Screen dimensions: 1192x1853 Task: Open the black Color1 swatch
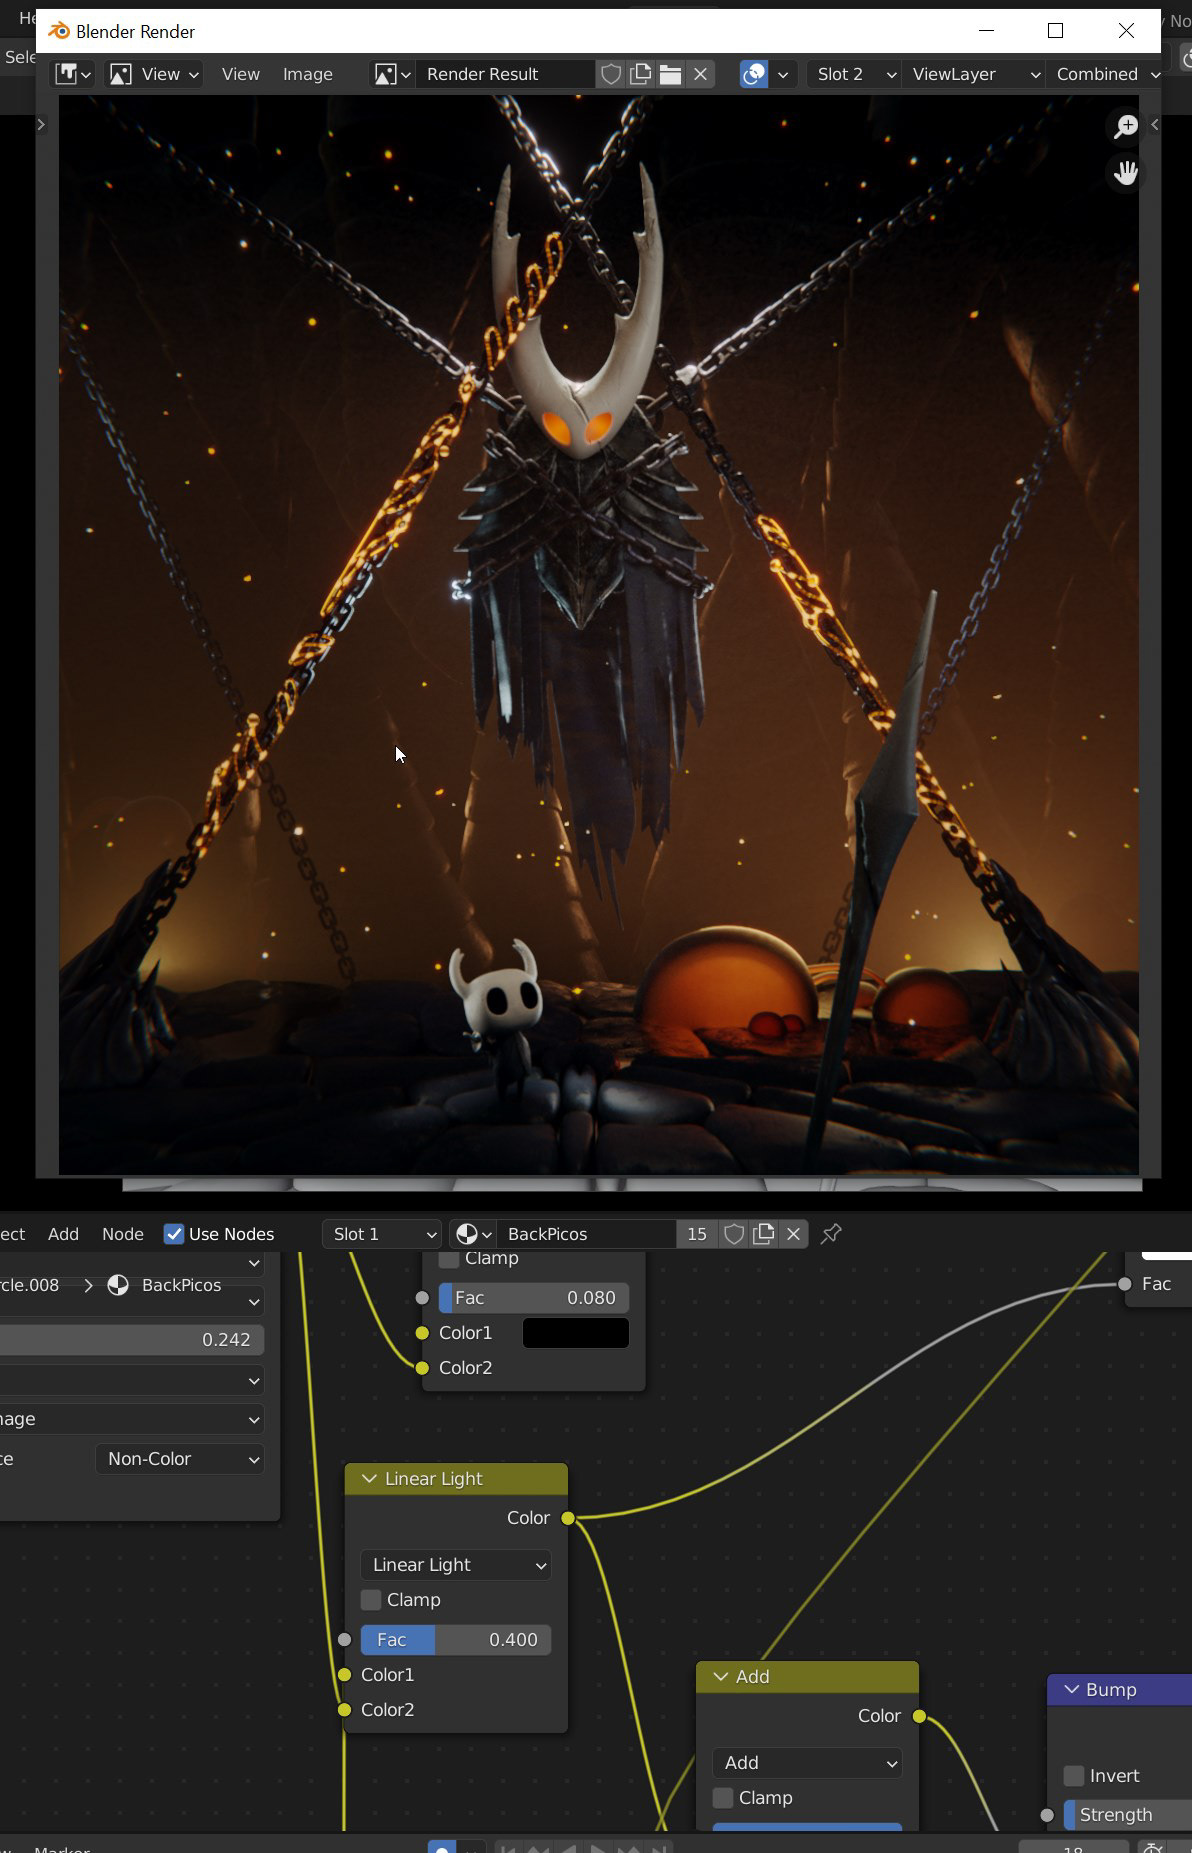(576, 1333)
